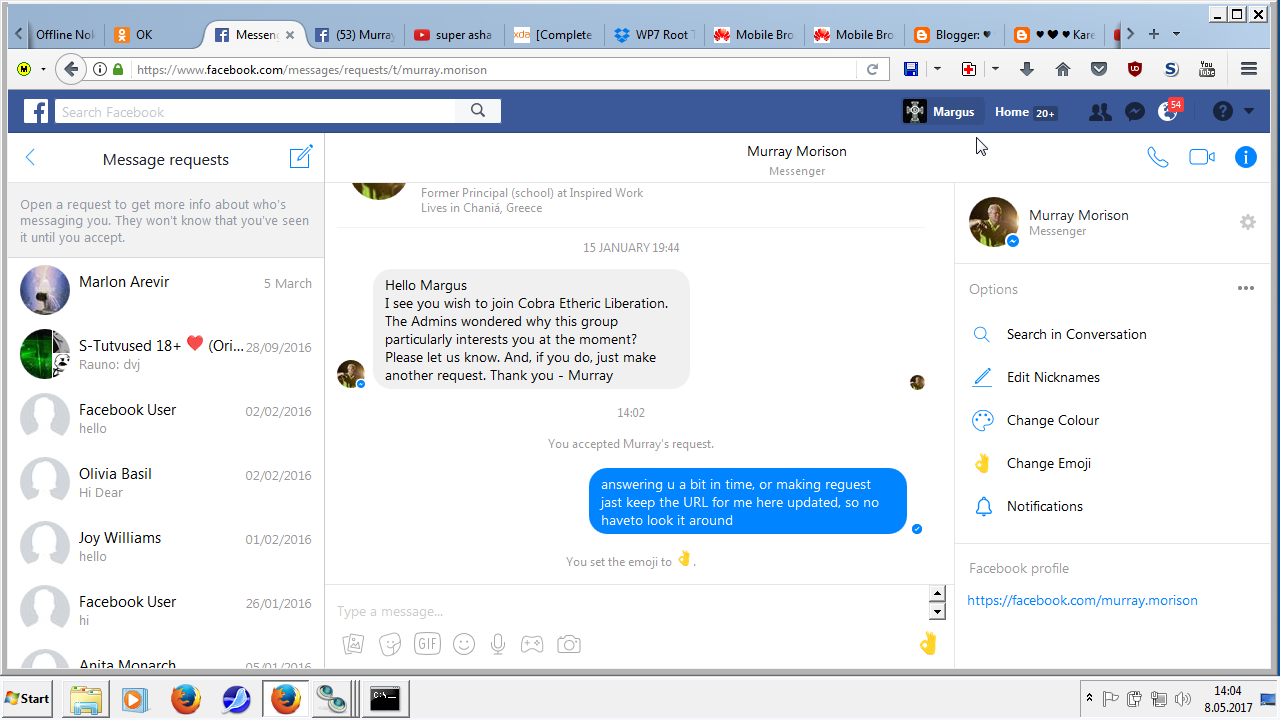Image resolution: width=1280 pixels, height=720 pixels.
Task: Open the Firefox Downloads arrow
Action: click(1026, 69)
